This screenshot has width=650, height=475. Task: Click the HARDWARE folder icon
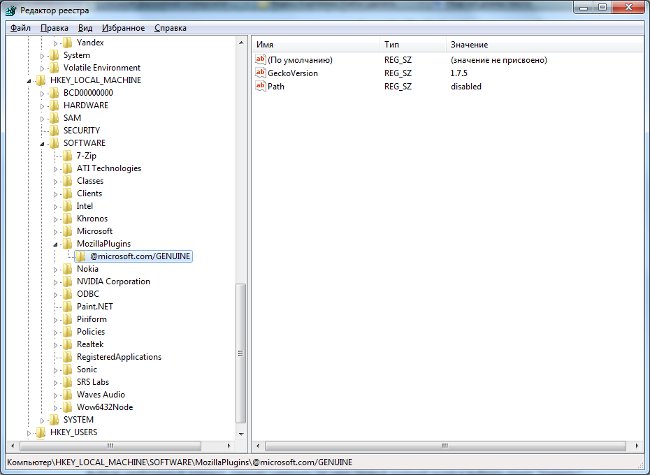54,105
